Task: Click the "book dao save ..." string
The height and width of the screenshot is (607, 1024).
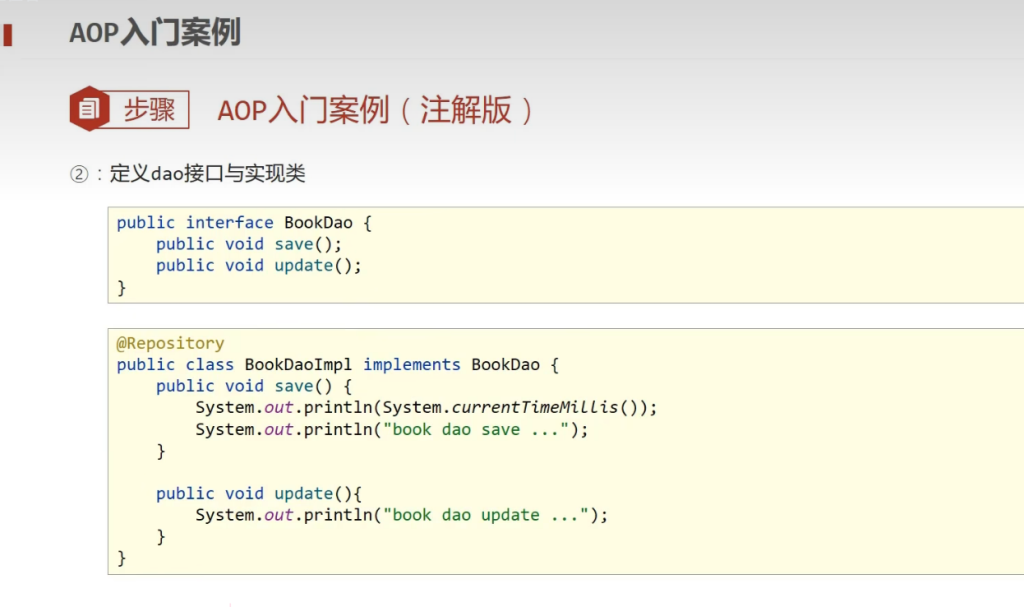Action: (476, 430)
